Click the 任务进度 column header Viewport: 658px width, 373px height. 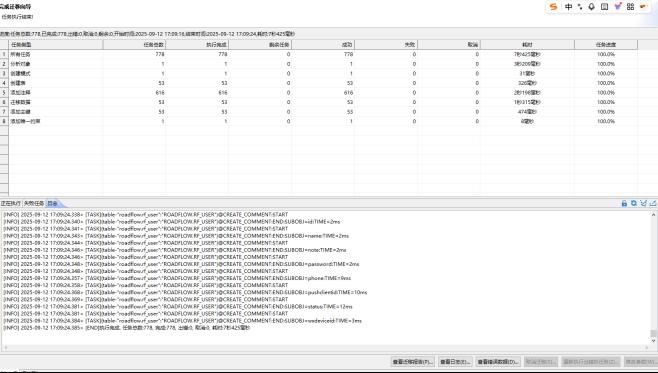tap(606, 44)
